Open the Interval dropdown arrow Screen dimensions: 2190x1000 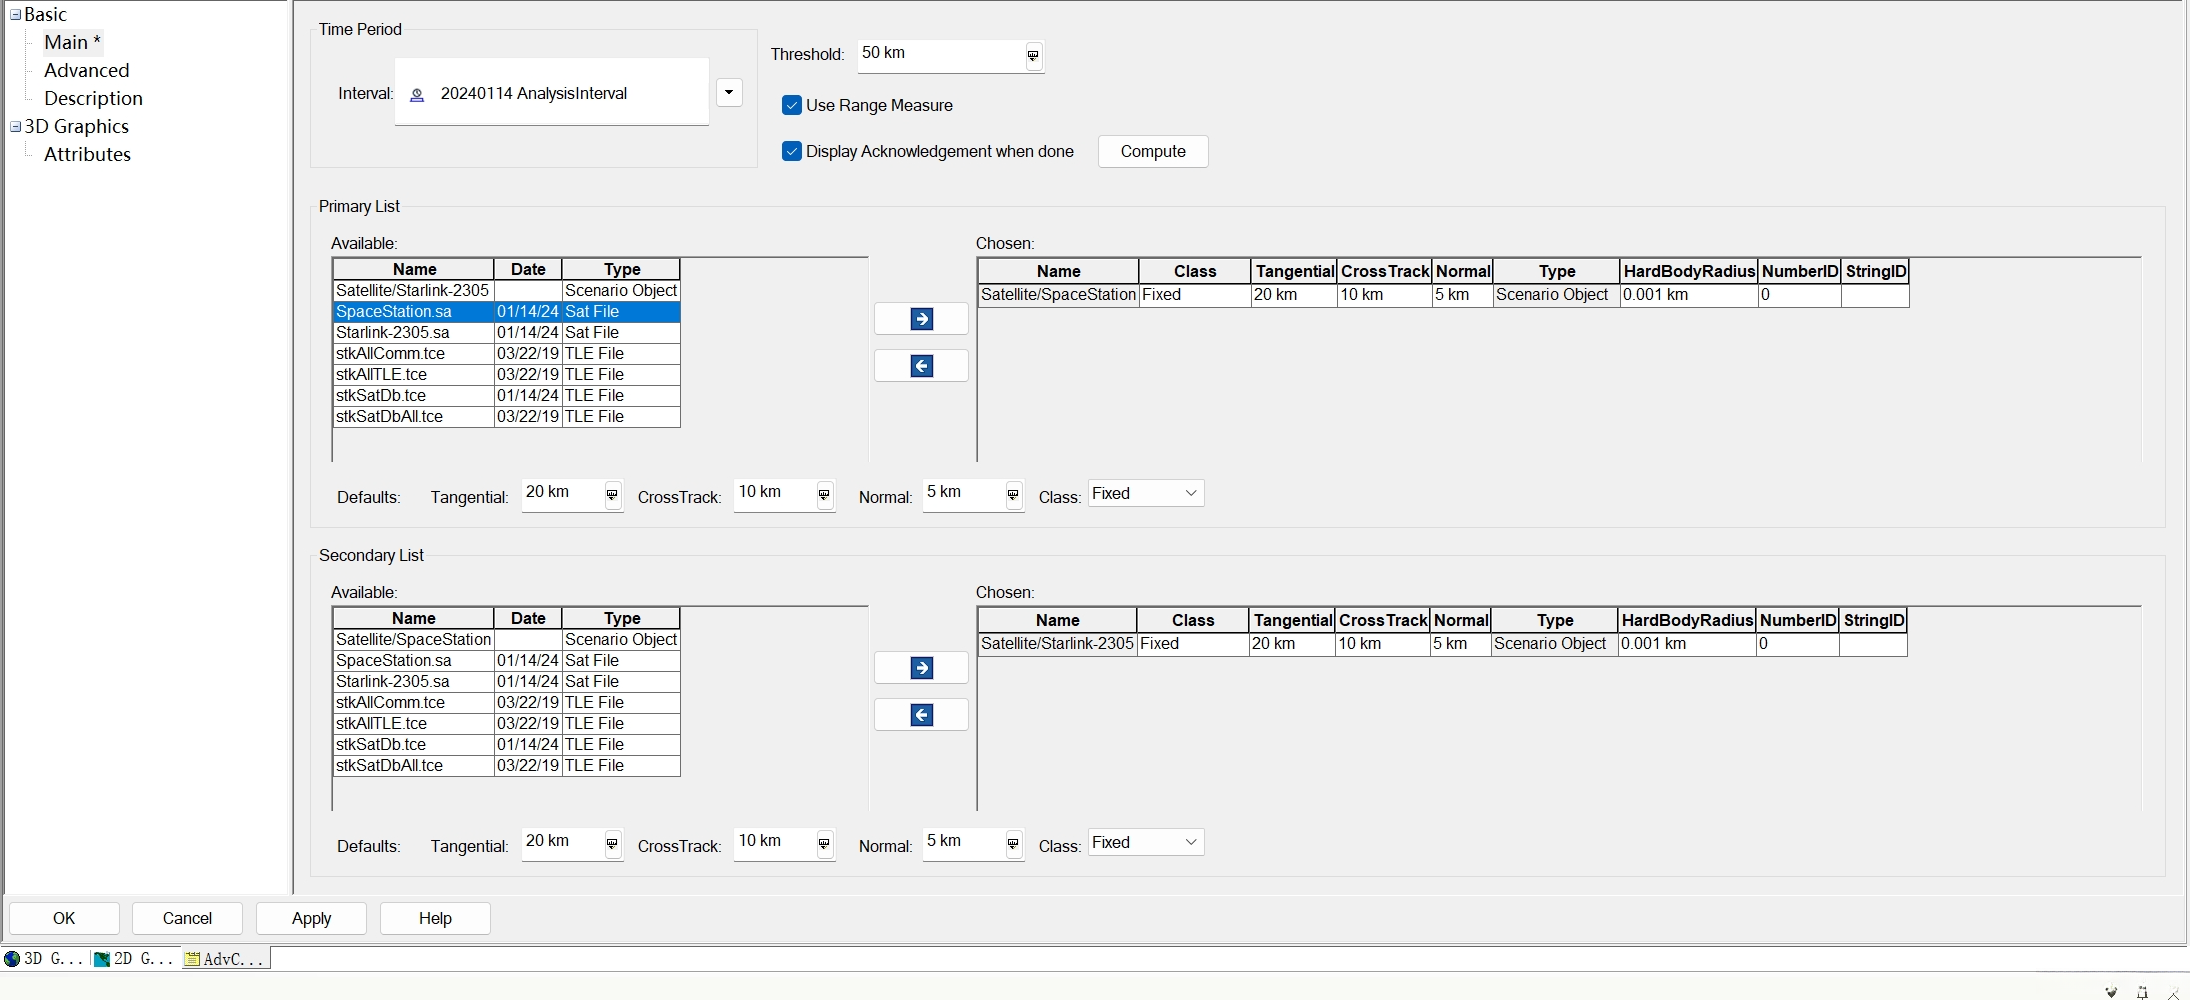click(729, 93)
